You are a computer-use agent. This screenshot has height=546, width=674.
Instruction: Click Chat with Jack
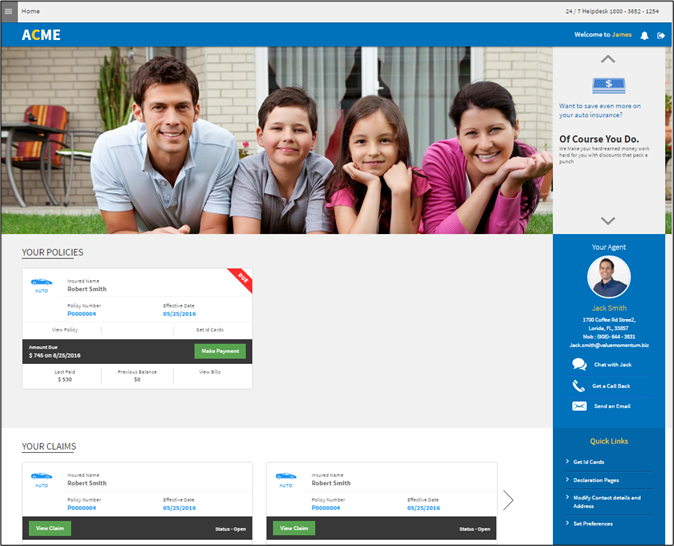point(613,365)
